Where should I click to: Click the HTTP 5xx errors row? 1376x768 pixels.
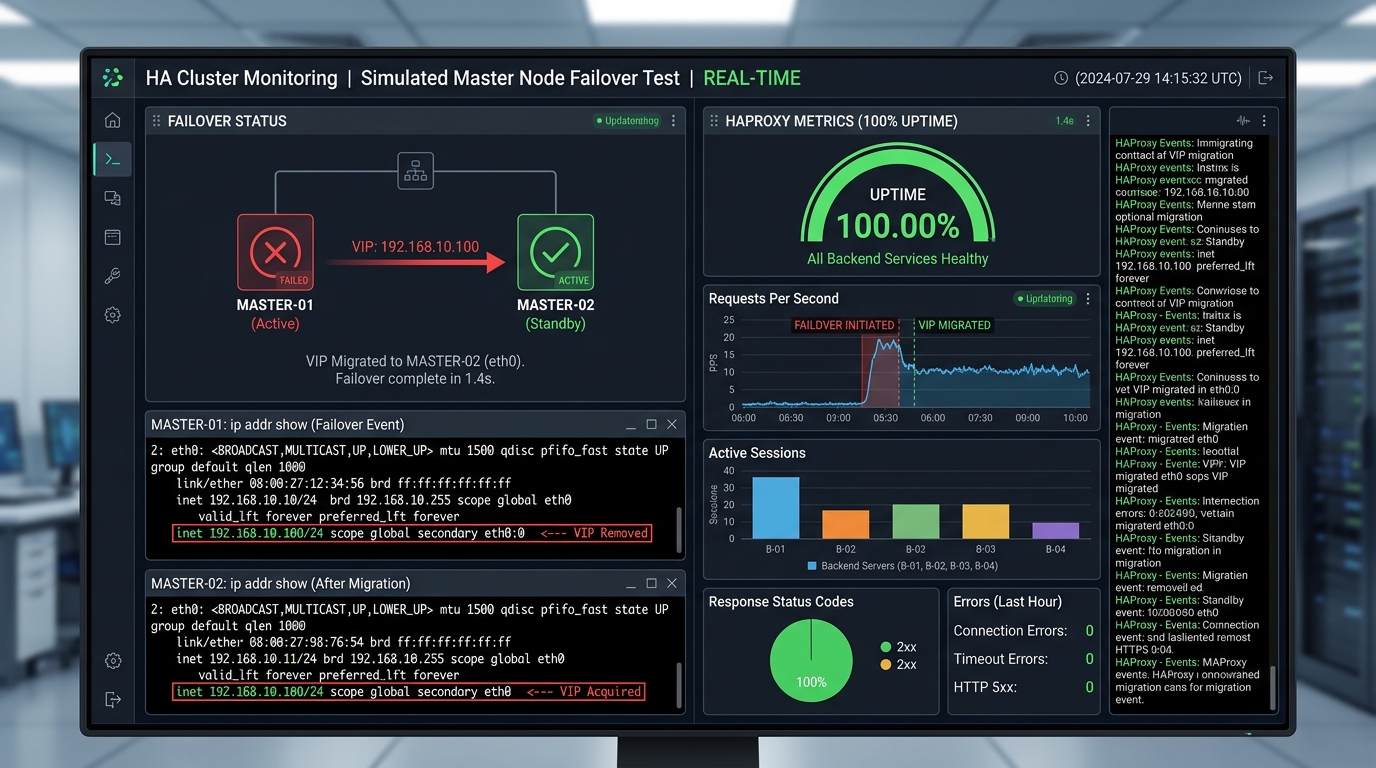(x=1023, y=687)
